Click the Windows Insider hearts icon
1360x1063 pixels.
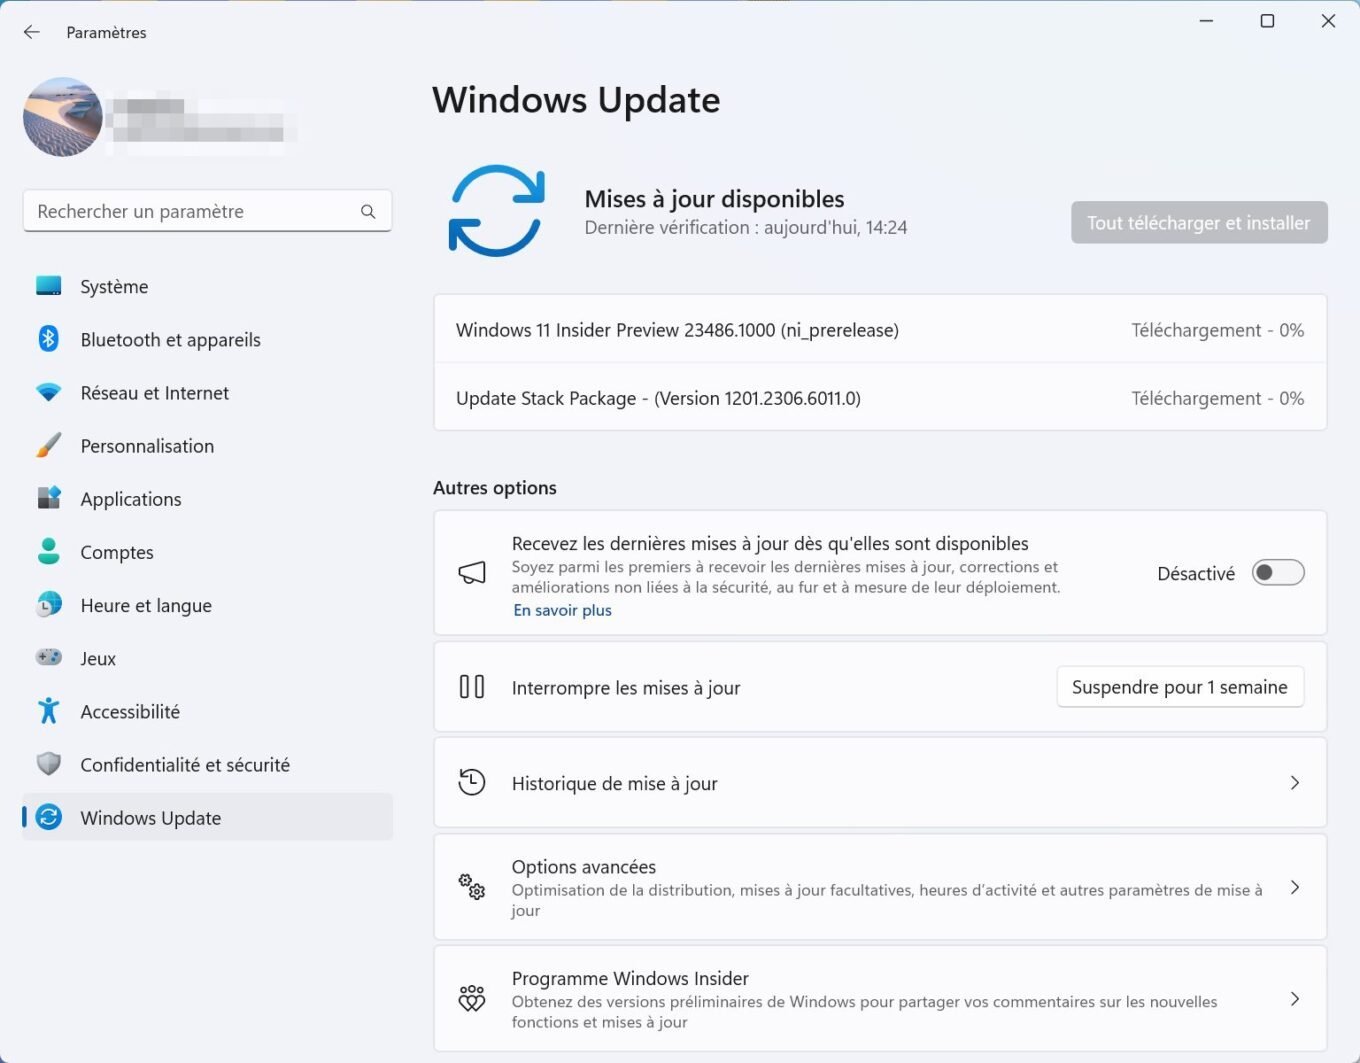(x=472, y=998)
